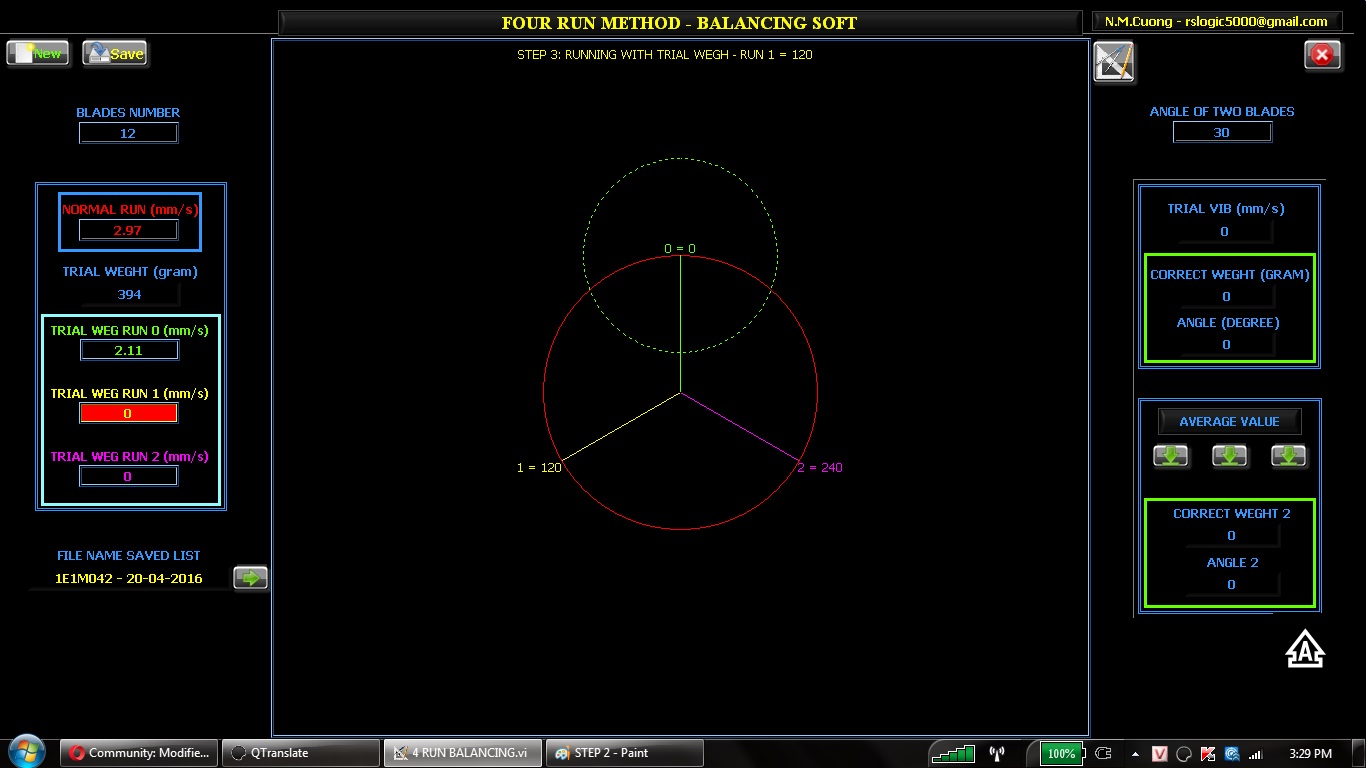Select the red Trial Weg Run 1 field

128,413
